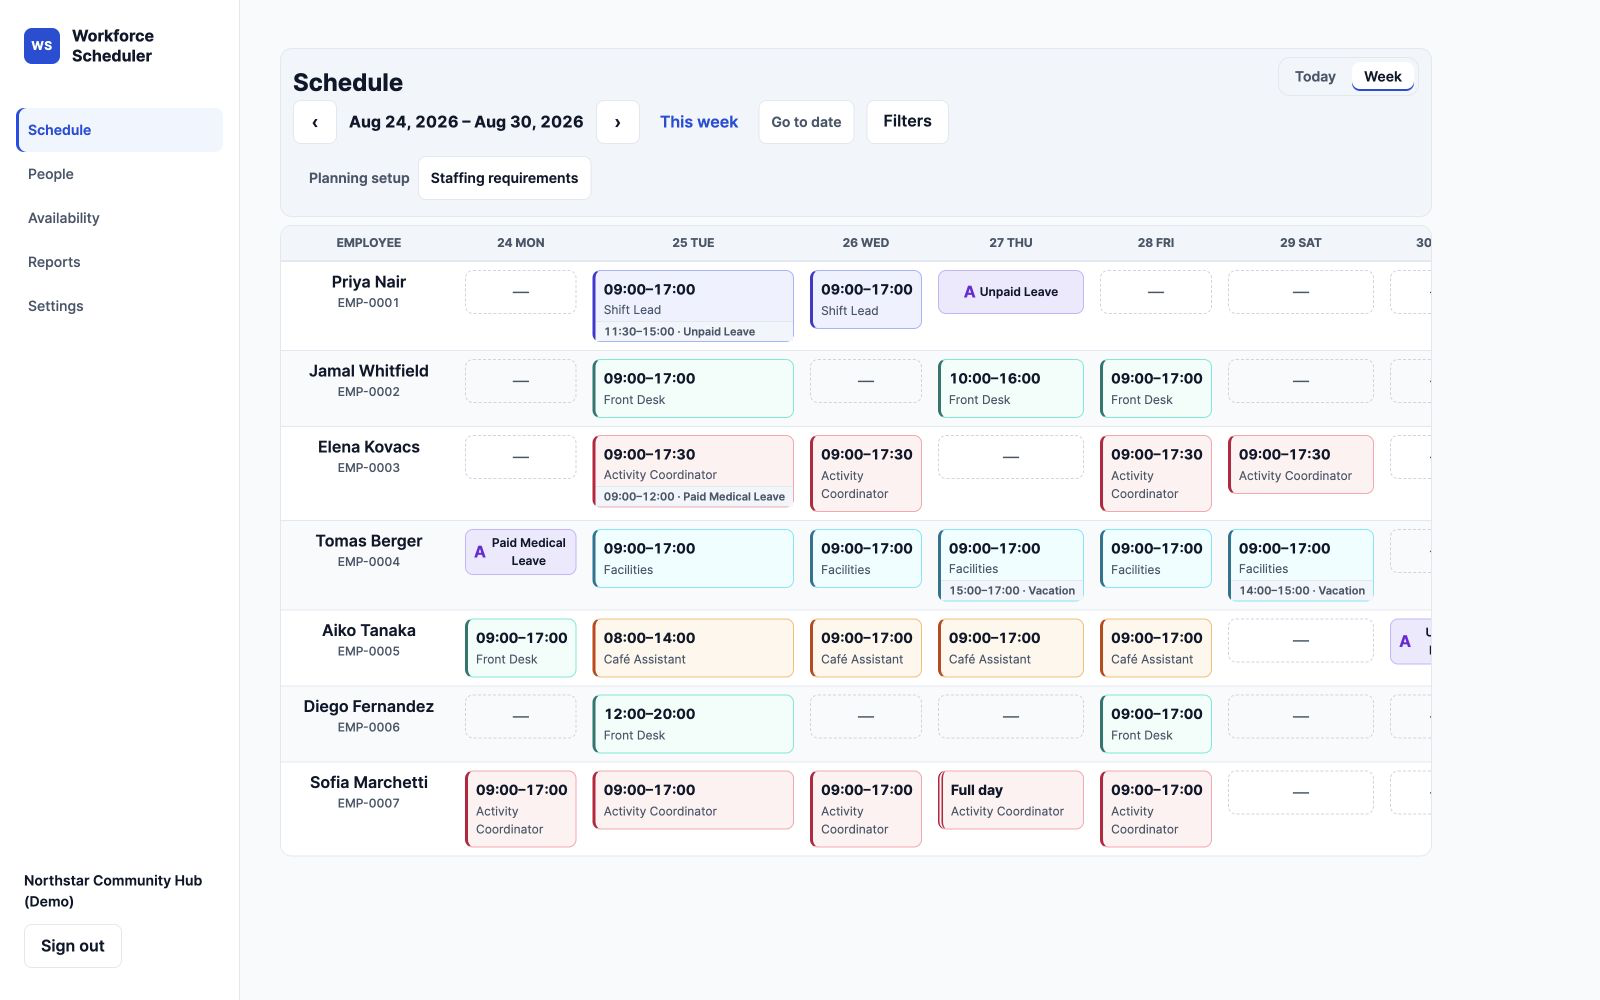Open Go to date picker
Viewport: 1600px width, 1000px height.
[x=806, y=122]
